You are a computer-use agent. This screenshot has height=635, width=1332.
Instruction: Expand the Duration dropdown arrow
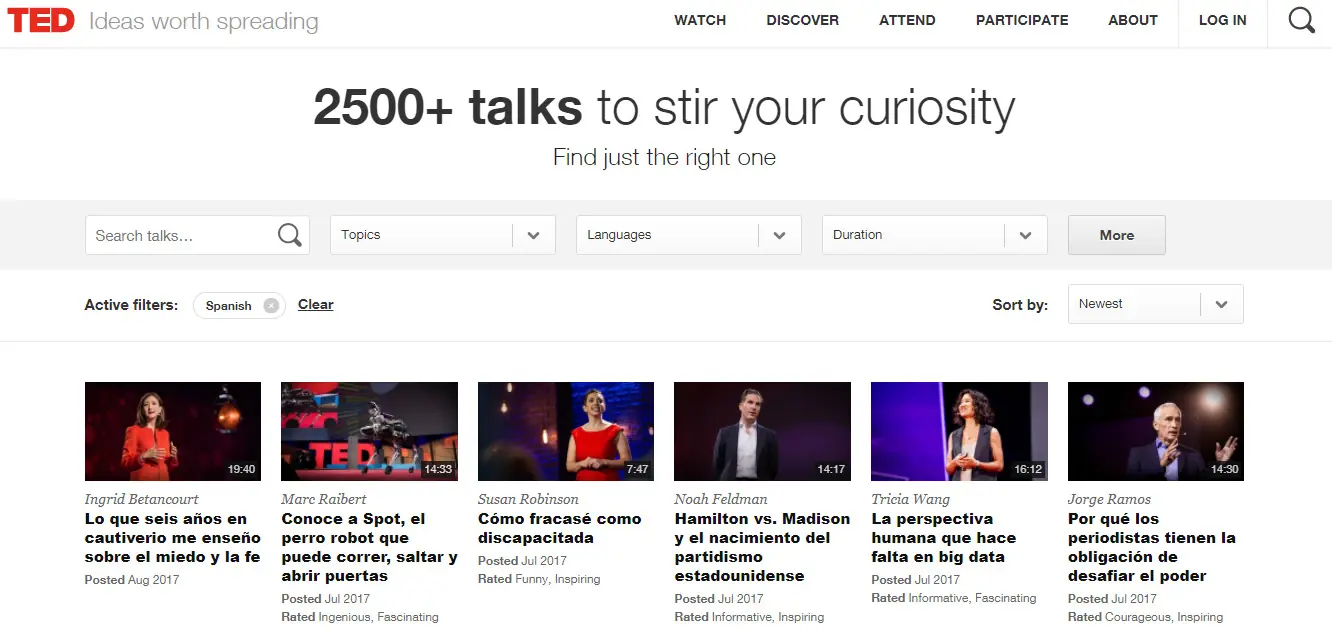(1026, 235)
